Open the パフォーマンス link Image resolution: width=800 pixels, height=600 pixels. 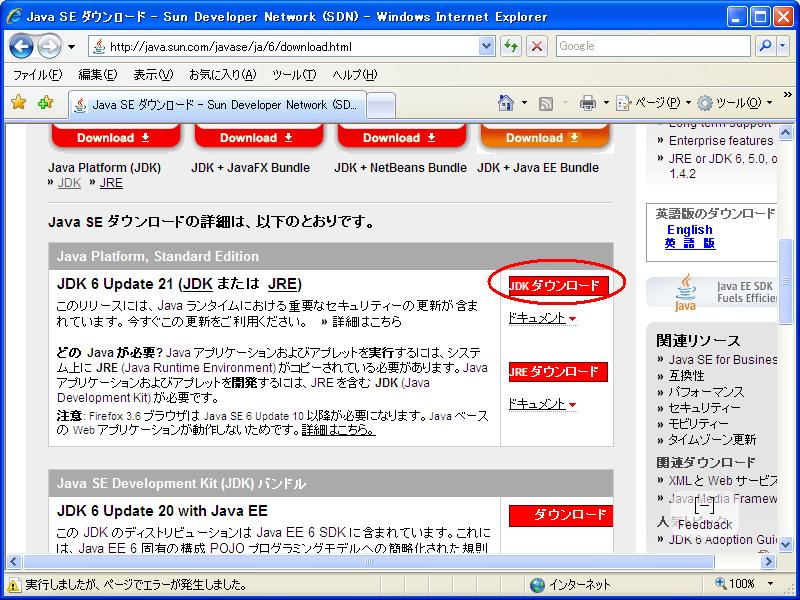pyautogui.click(x=707, y=392)
